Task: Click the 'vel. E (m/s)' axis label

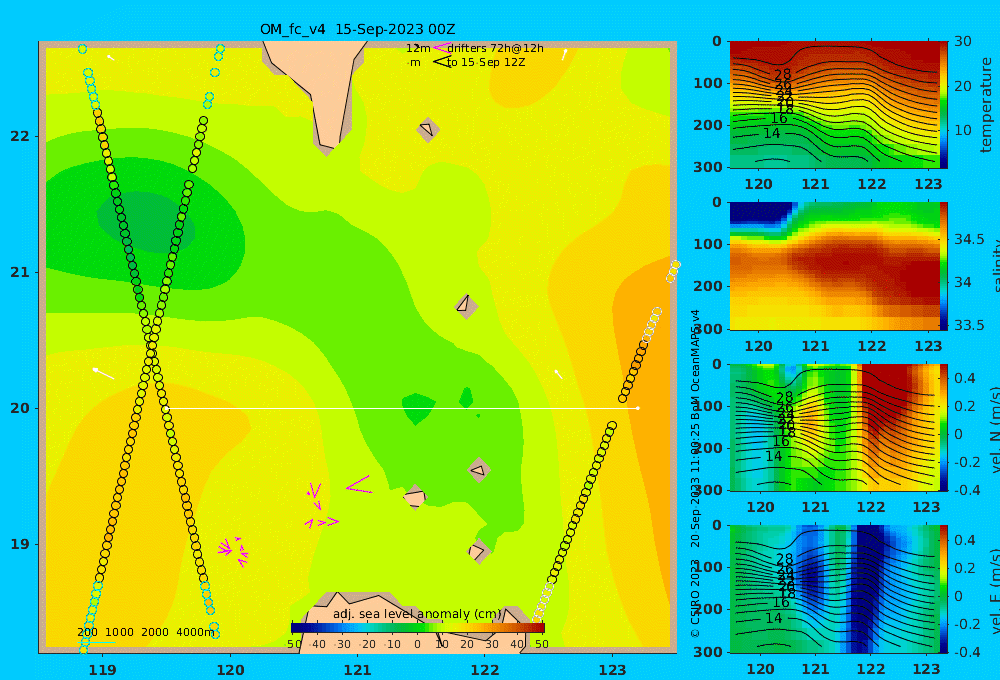Action: [x=994, y=590]
